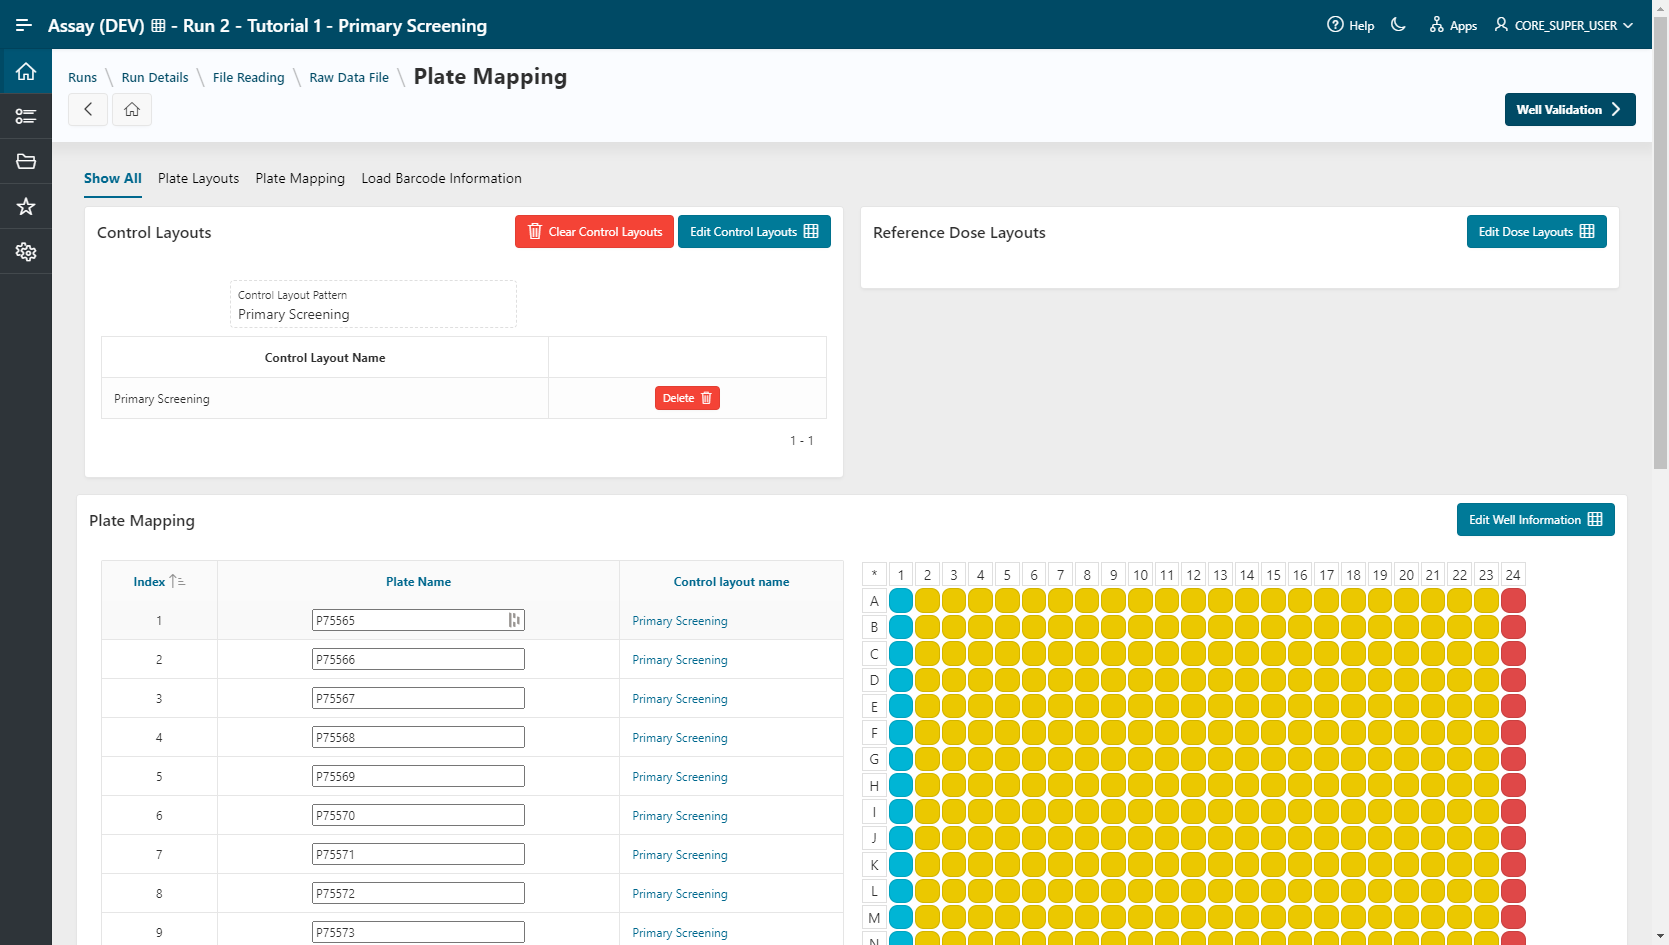The image size is (1669, 945).
Task: Select plate row H header
Action: coord(874,786)
